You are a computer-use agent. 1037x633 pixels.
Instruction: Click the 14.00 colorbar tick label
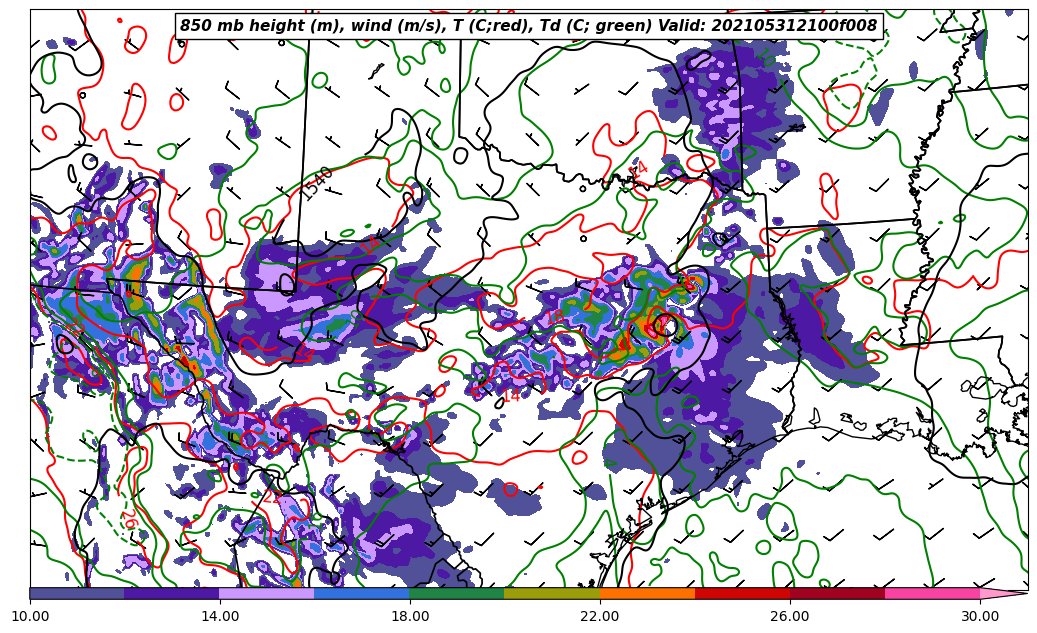tap(220, 616)
